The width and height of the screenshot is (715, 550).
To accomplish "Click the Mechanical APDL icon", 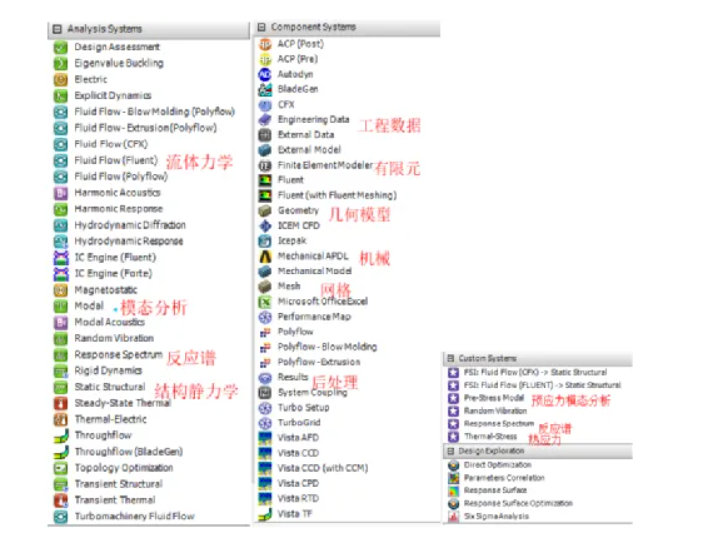I will click(x=265, y=256).
